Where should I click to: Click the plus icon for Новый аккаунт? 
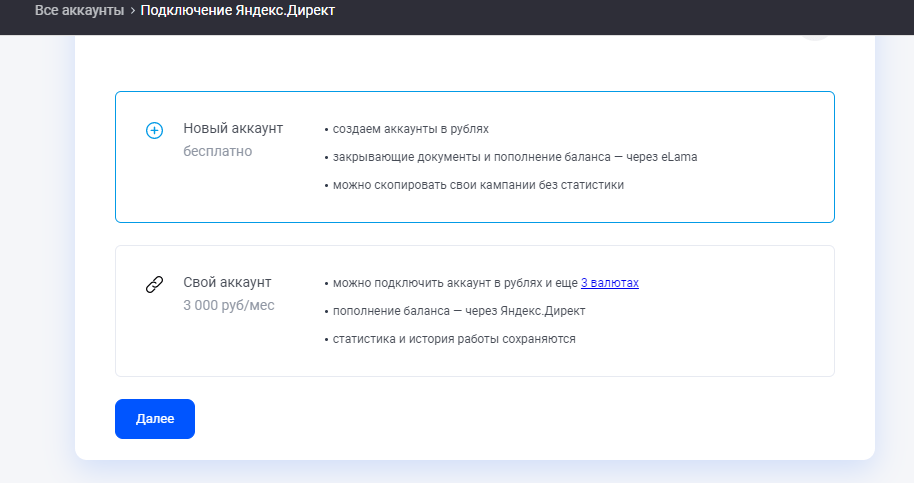pyautogui.click(x=154, y=131)
